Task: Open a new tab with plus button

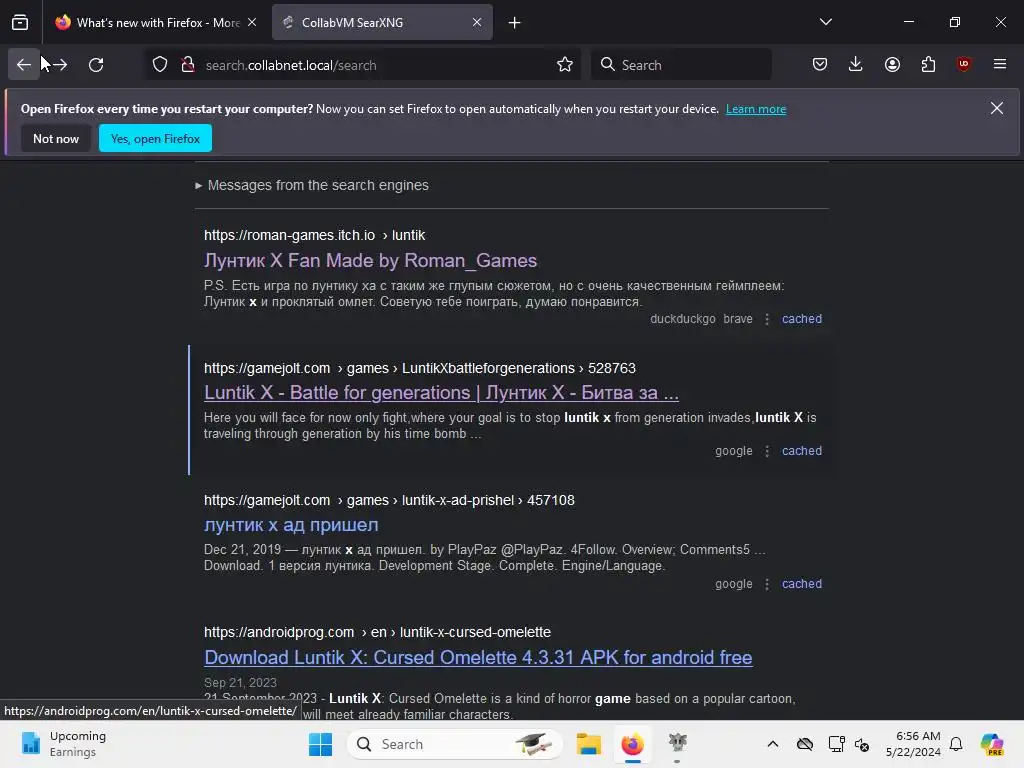Action: point(515,23)
